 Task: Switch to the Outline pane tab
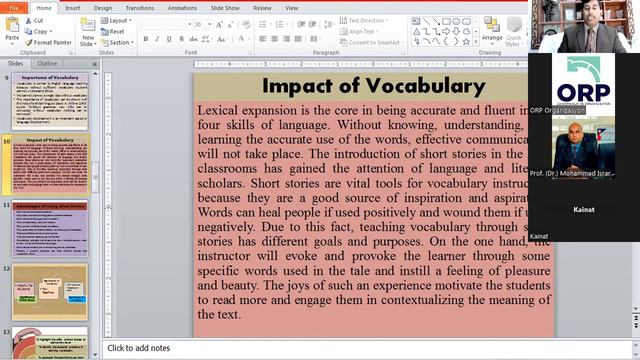click(x=47, y=63)
